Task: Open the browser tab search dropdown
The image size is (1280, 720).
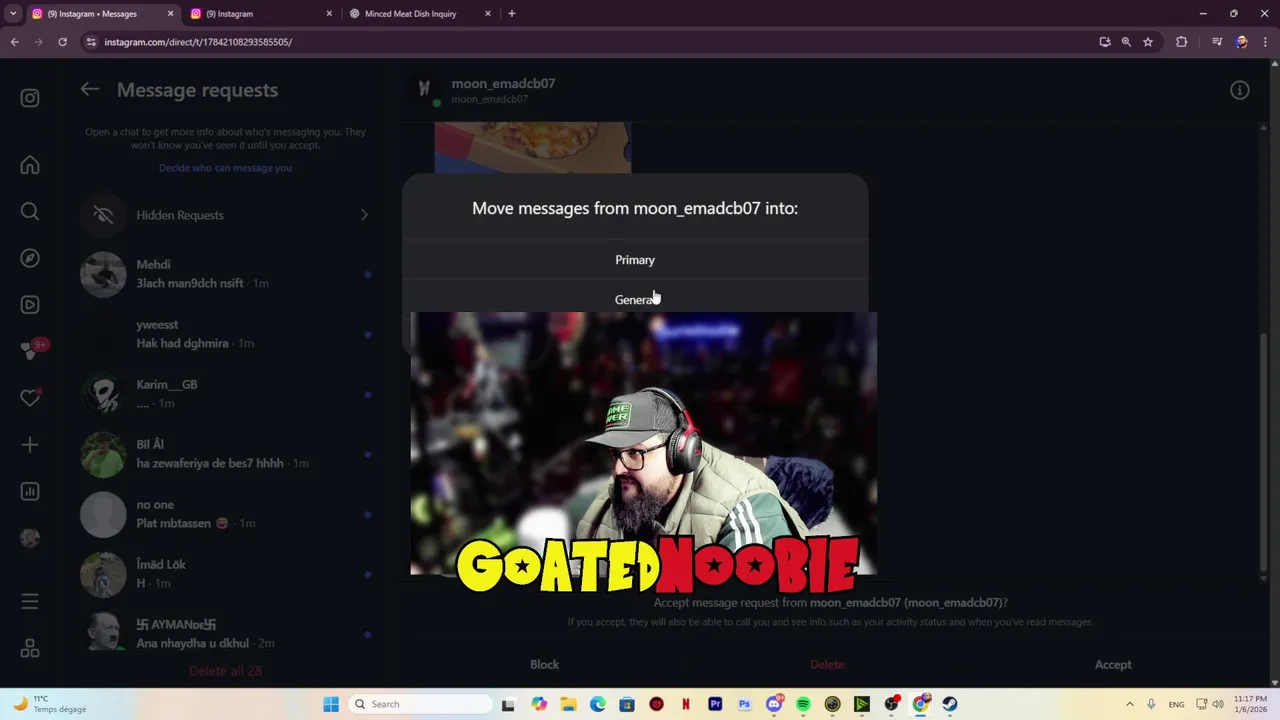Action: [x=13, y=14]
